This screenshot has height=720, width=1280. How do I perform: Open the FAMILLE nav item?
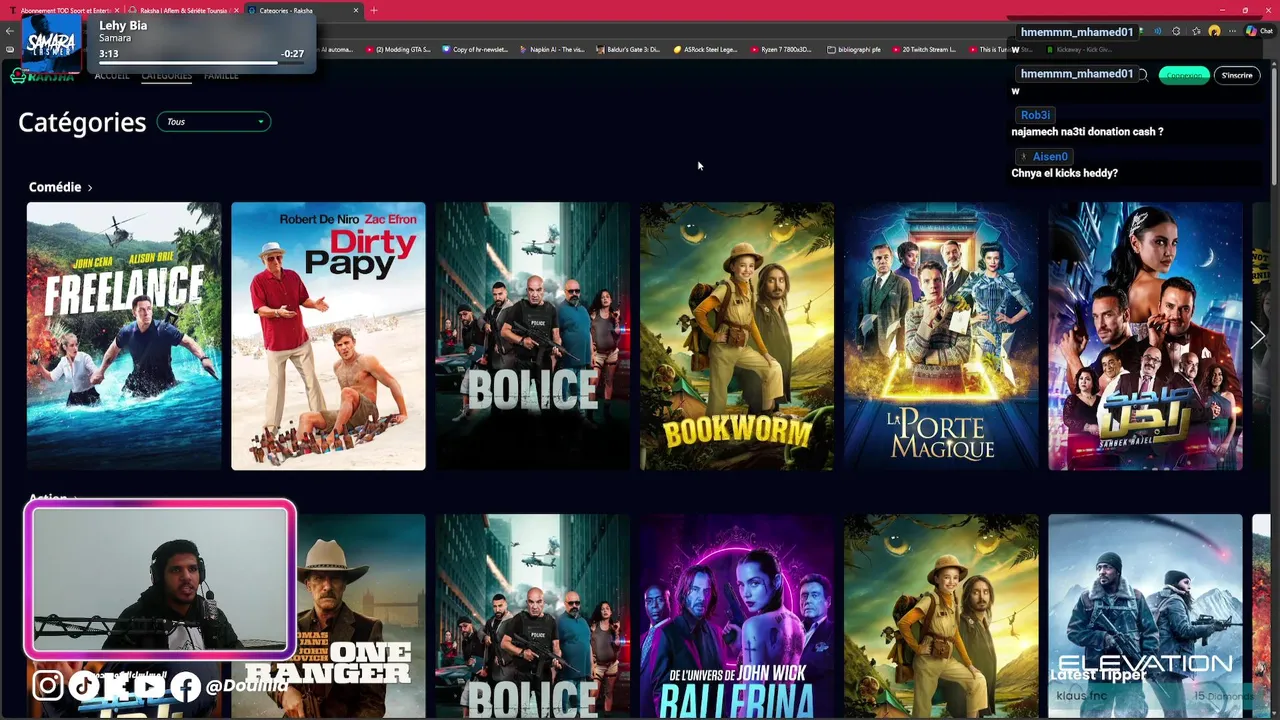coord(221,75)
